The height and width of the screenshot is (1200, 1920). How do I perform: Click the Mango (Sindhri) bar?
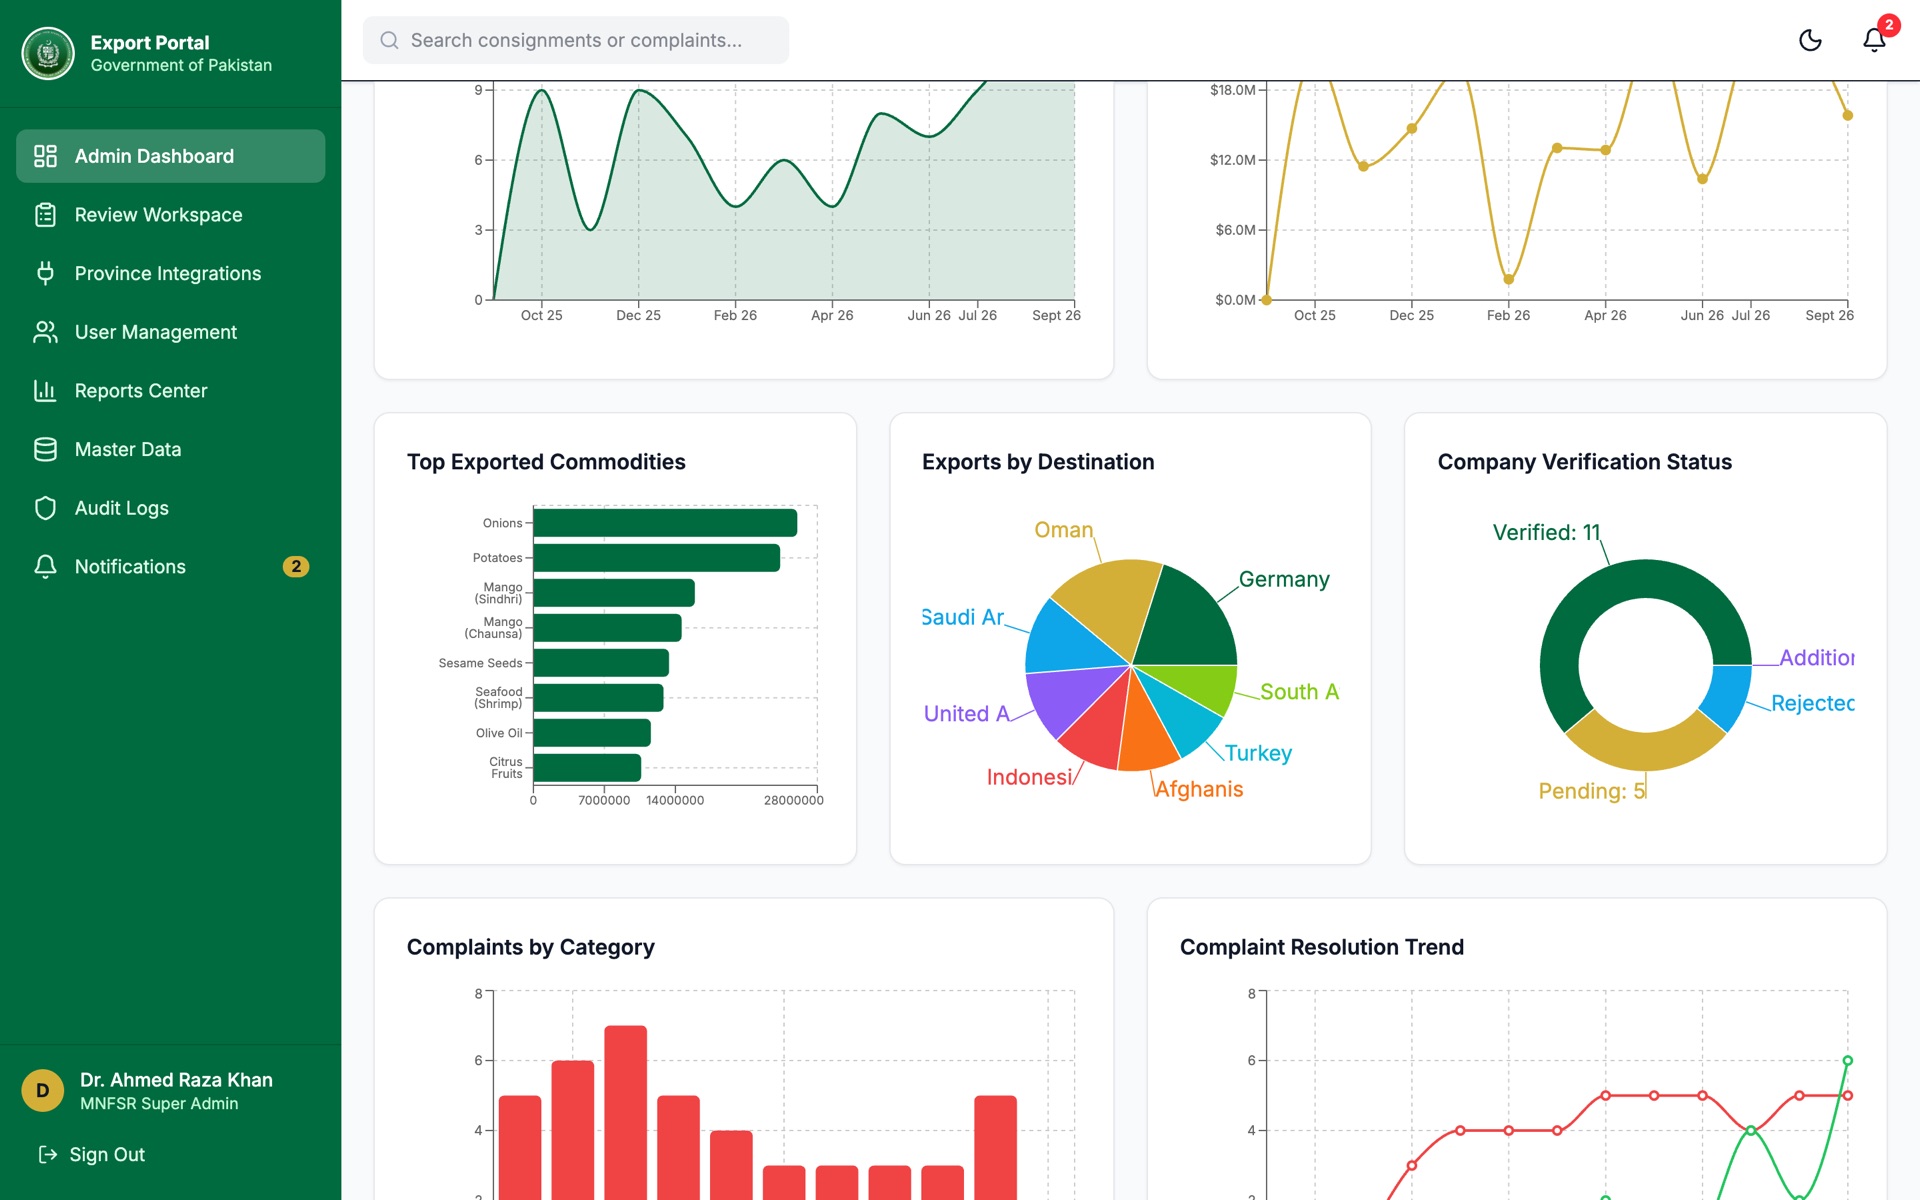pos(614,593)
